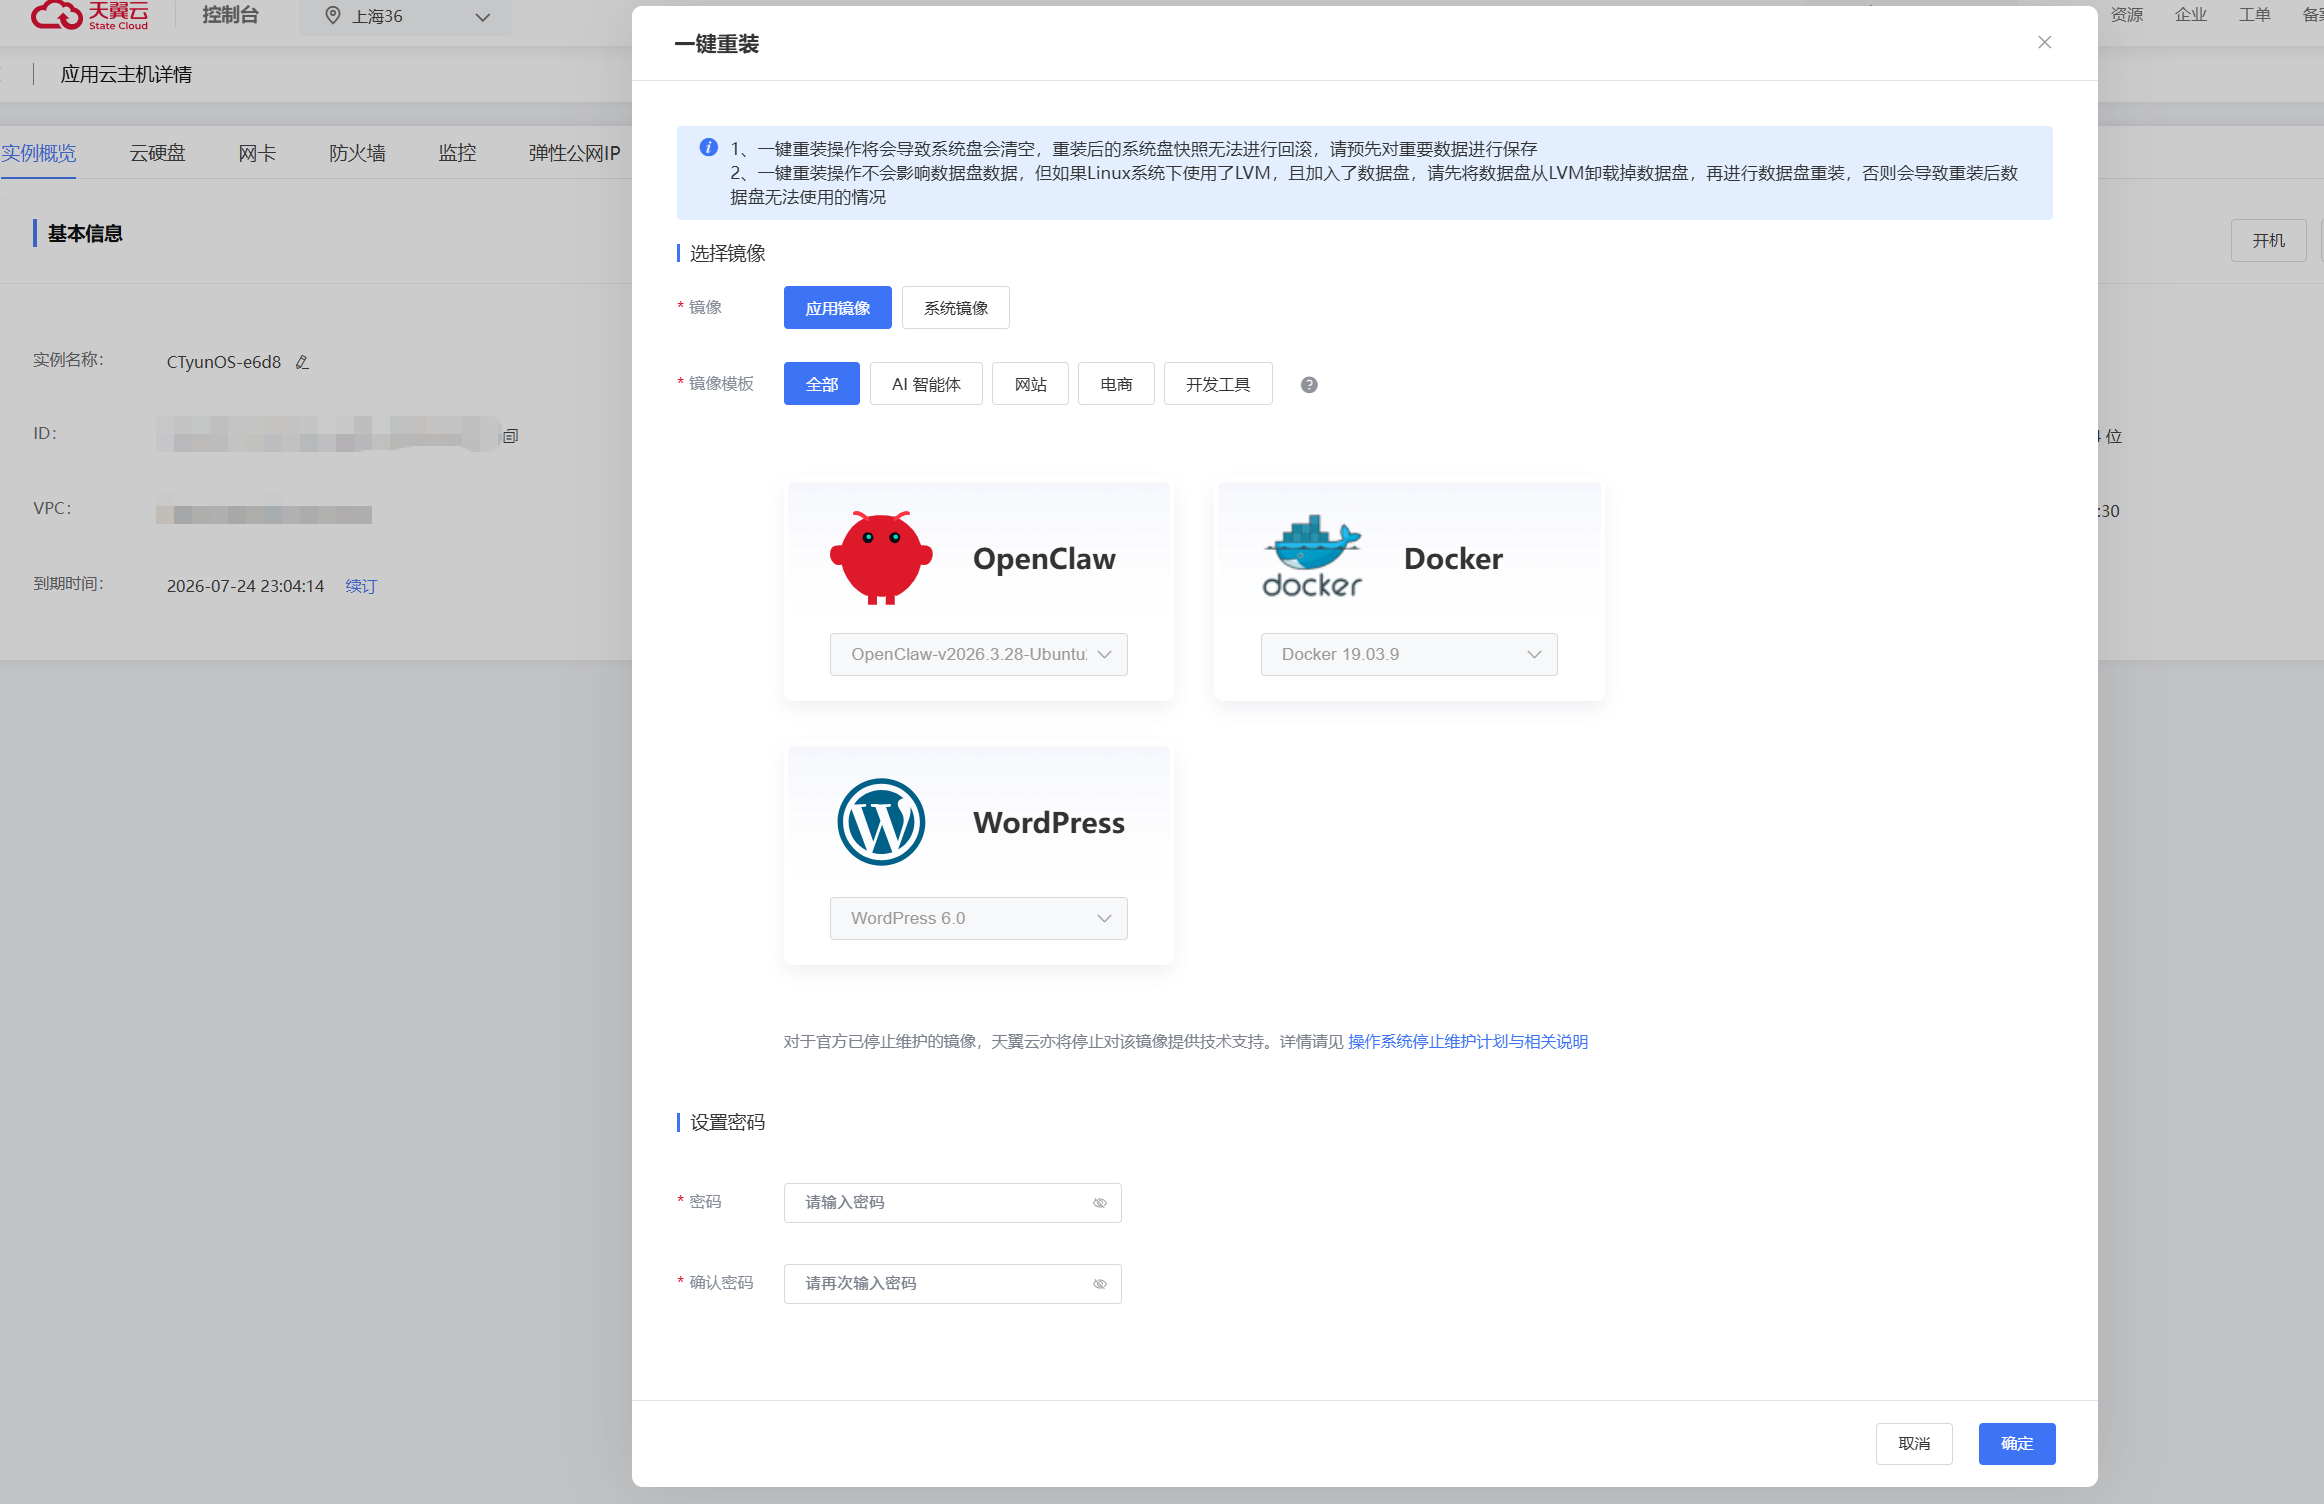Image resolution: width=2324 pixels, height=1504 pixels.
Task: Select the OpenClaw image card title
Action: pyautogui.click(x=1044, y=558)
